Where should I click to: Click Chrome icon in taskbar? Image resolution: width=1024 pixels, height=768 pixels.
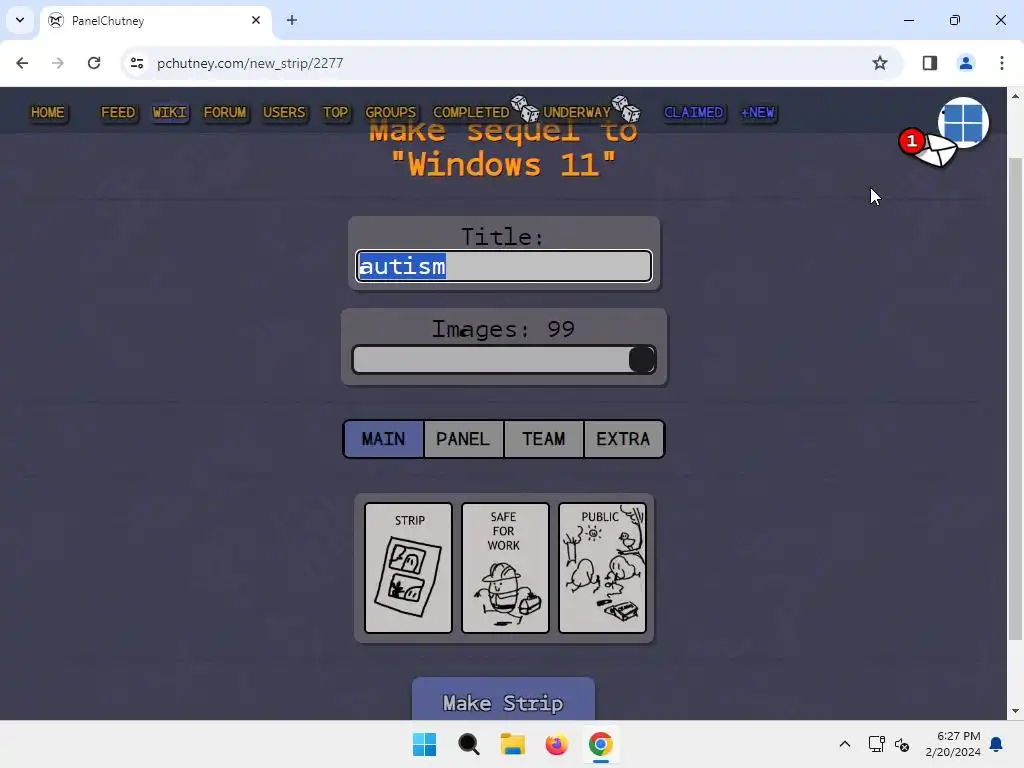(x=600, y=744)
